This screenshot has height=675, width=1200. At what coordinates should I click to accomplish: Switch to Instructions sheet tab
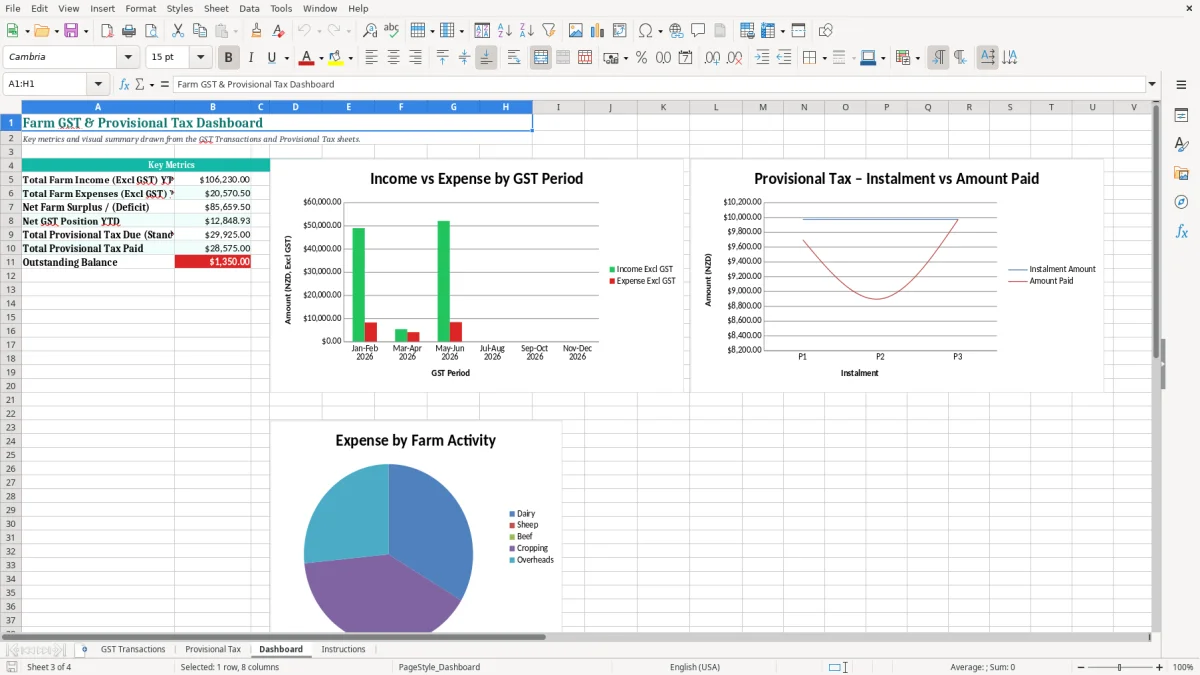[x=343, y=649]
